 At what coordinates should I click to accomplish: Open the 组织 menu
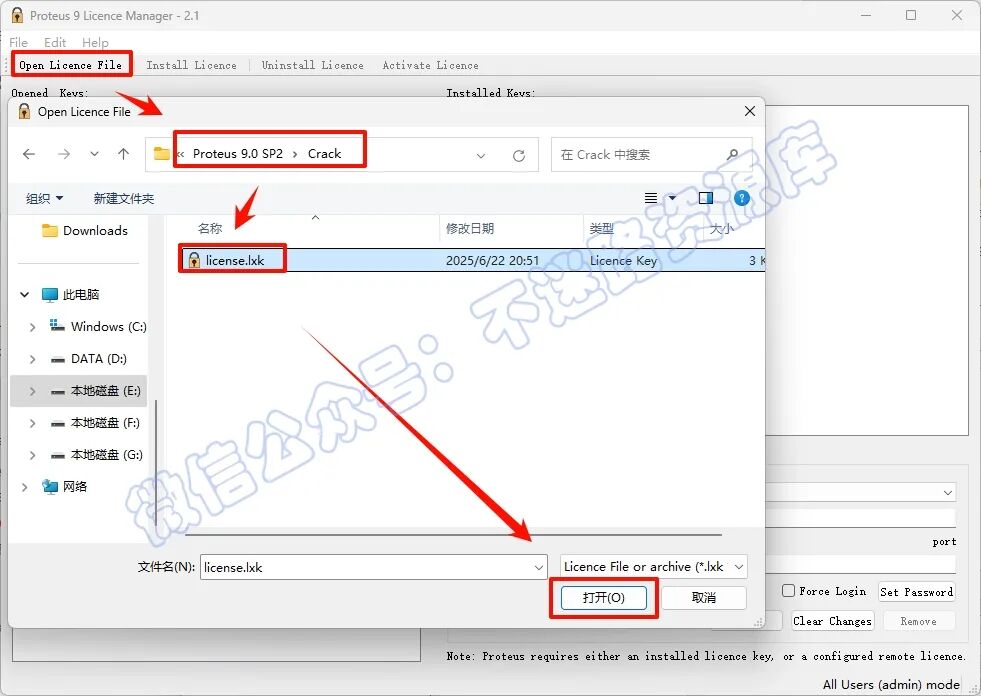point(44,198)
